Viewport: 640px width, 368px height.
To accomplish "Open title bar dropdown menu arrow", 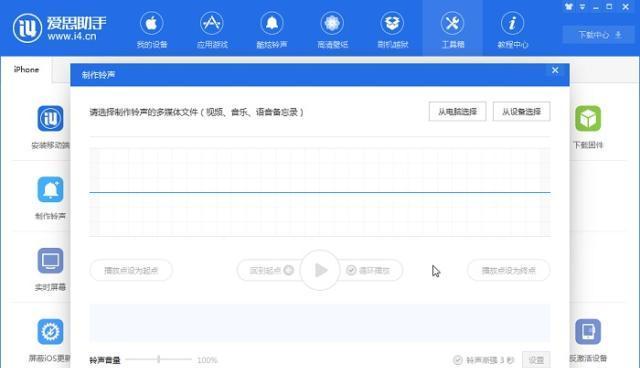I will click(582, 7).
